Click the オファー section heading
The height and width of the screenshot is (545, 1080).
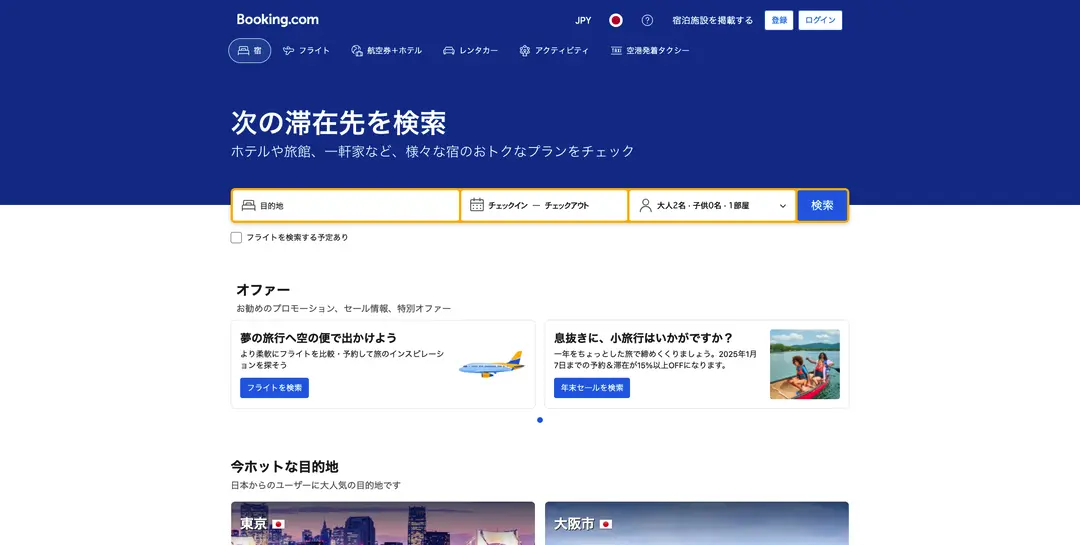pos(263,289)
